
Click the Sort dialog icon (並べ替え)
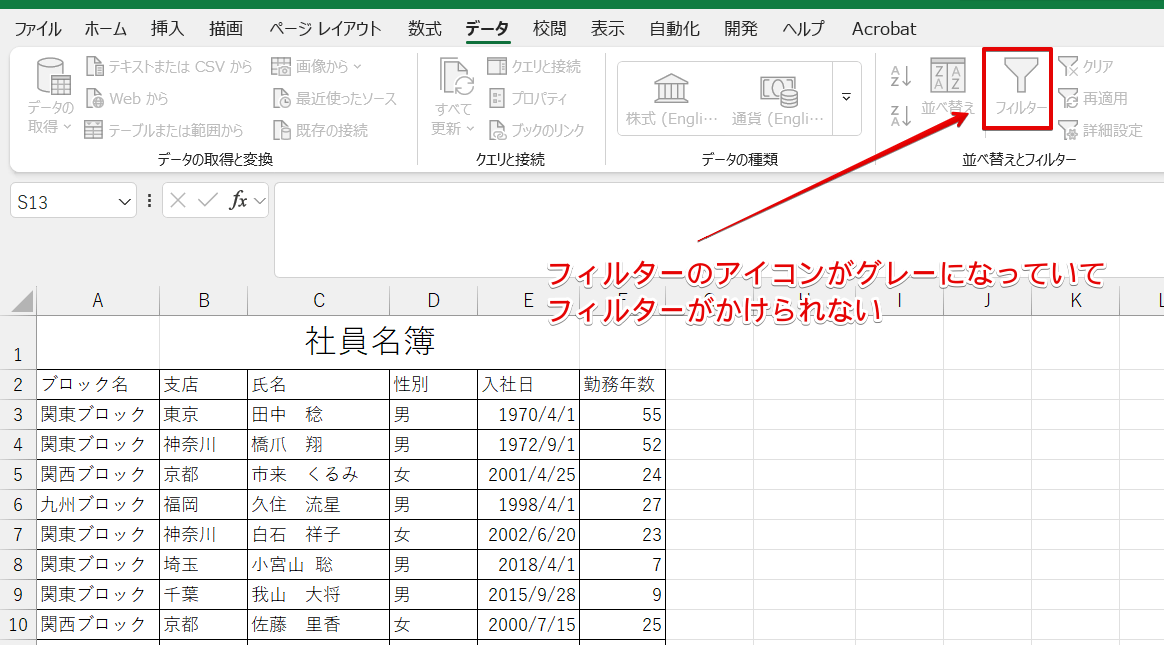coord(947,86)
